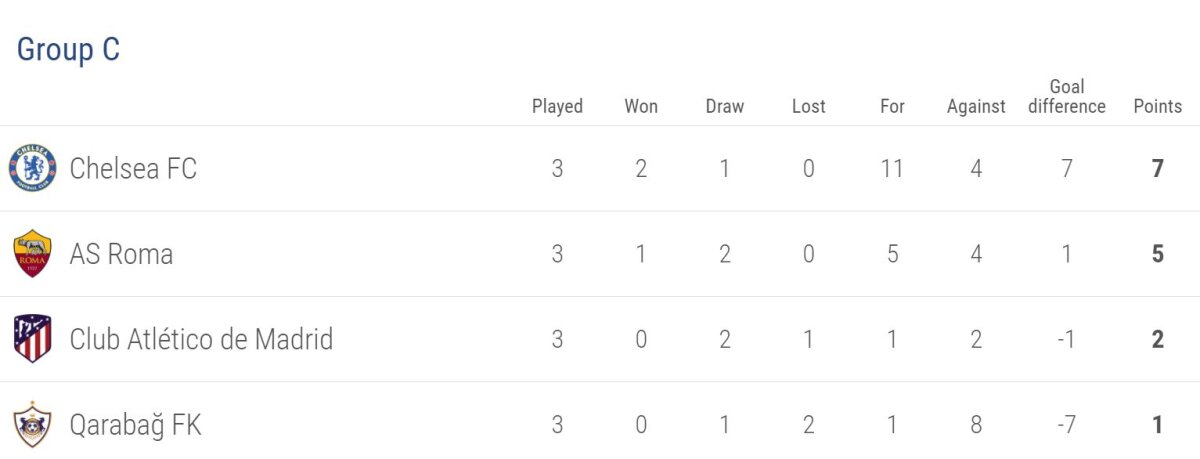
Task: Click the Atlético de Madrid crest
Action: (33, 339)
